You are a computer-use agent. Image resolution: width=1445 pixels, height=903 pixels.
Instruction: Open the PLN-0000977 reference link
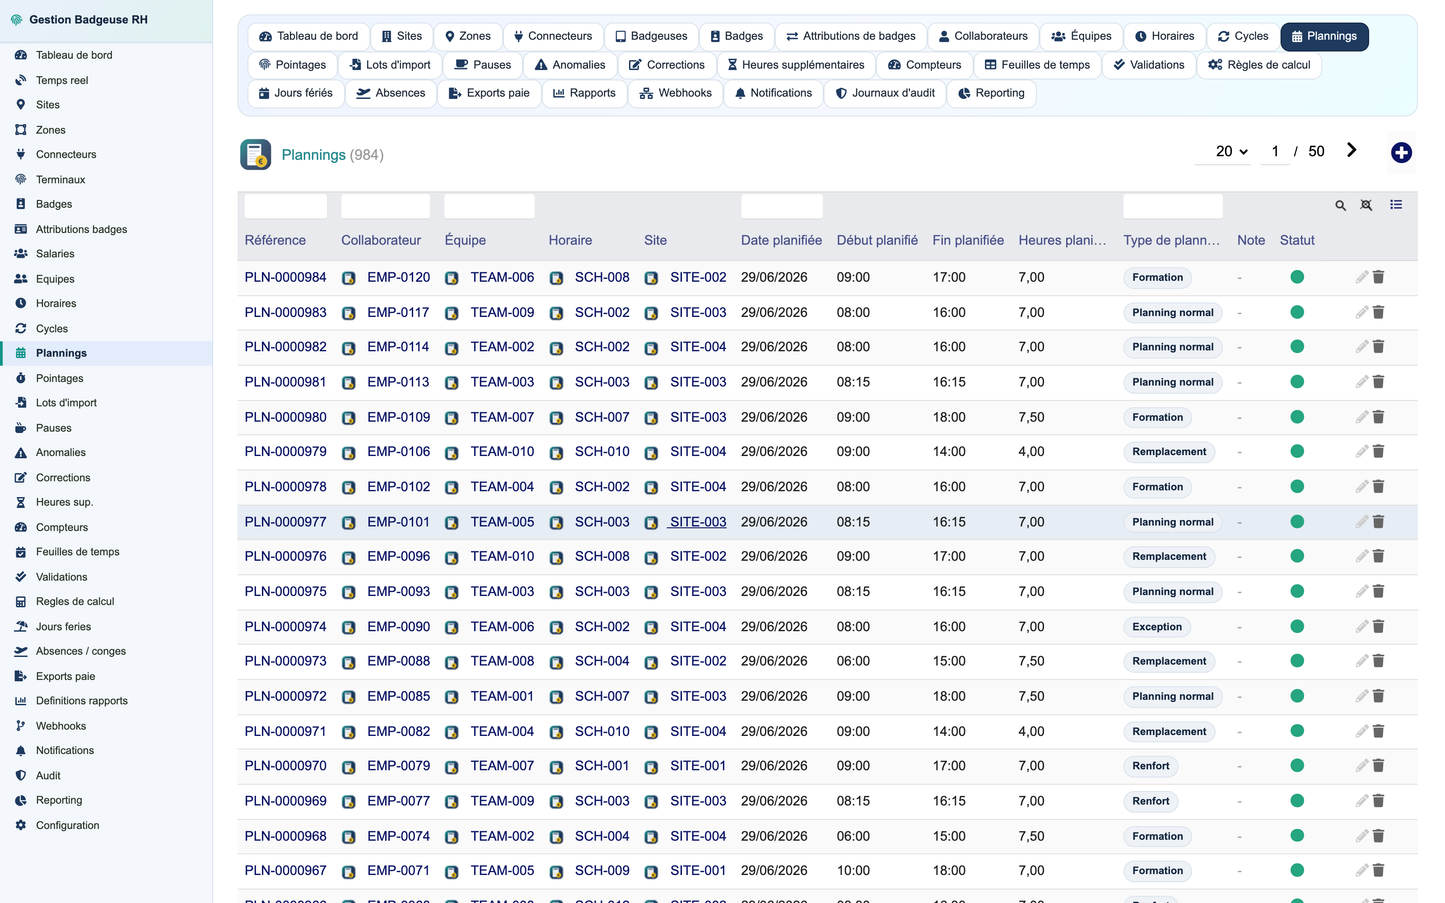(285, 522)
